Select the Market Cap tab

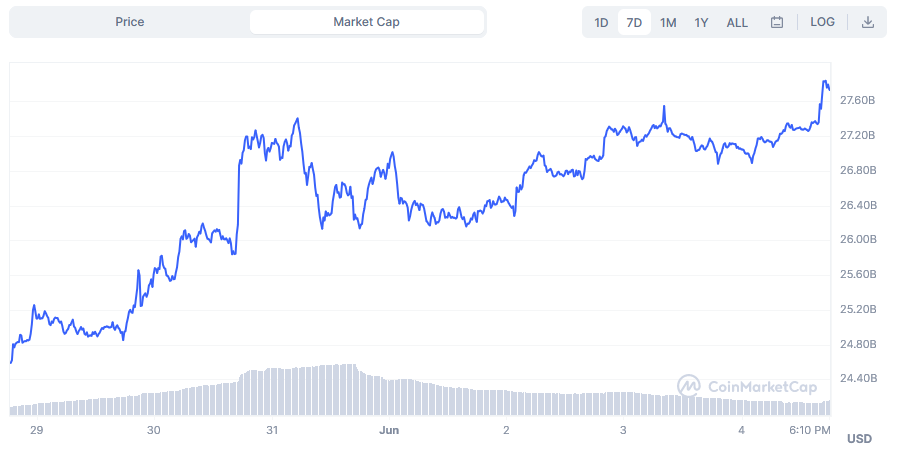(x=366, y=22)
